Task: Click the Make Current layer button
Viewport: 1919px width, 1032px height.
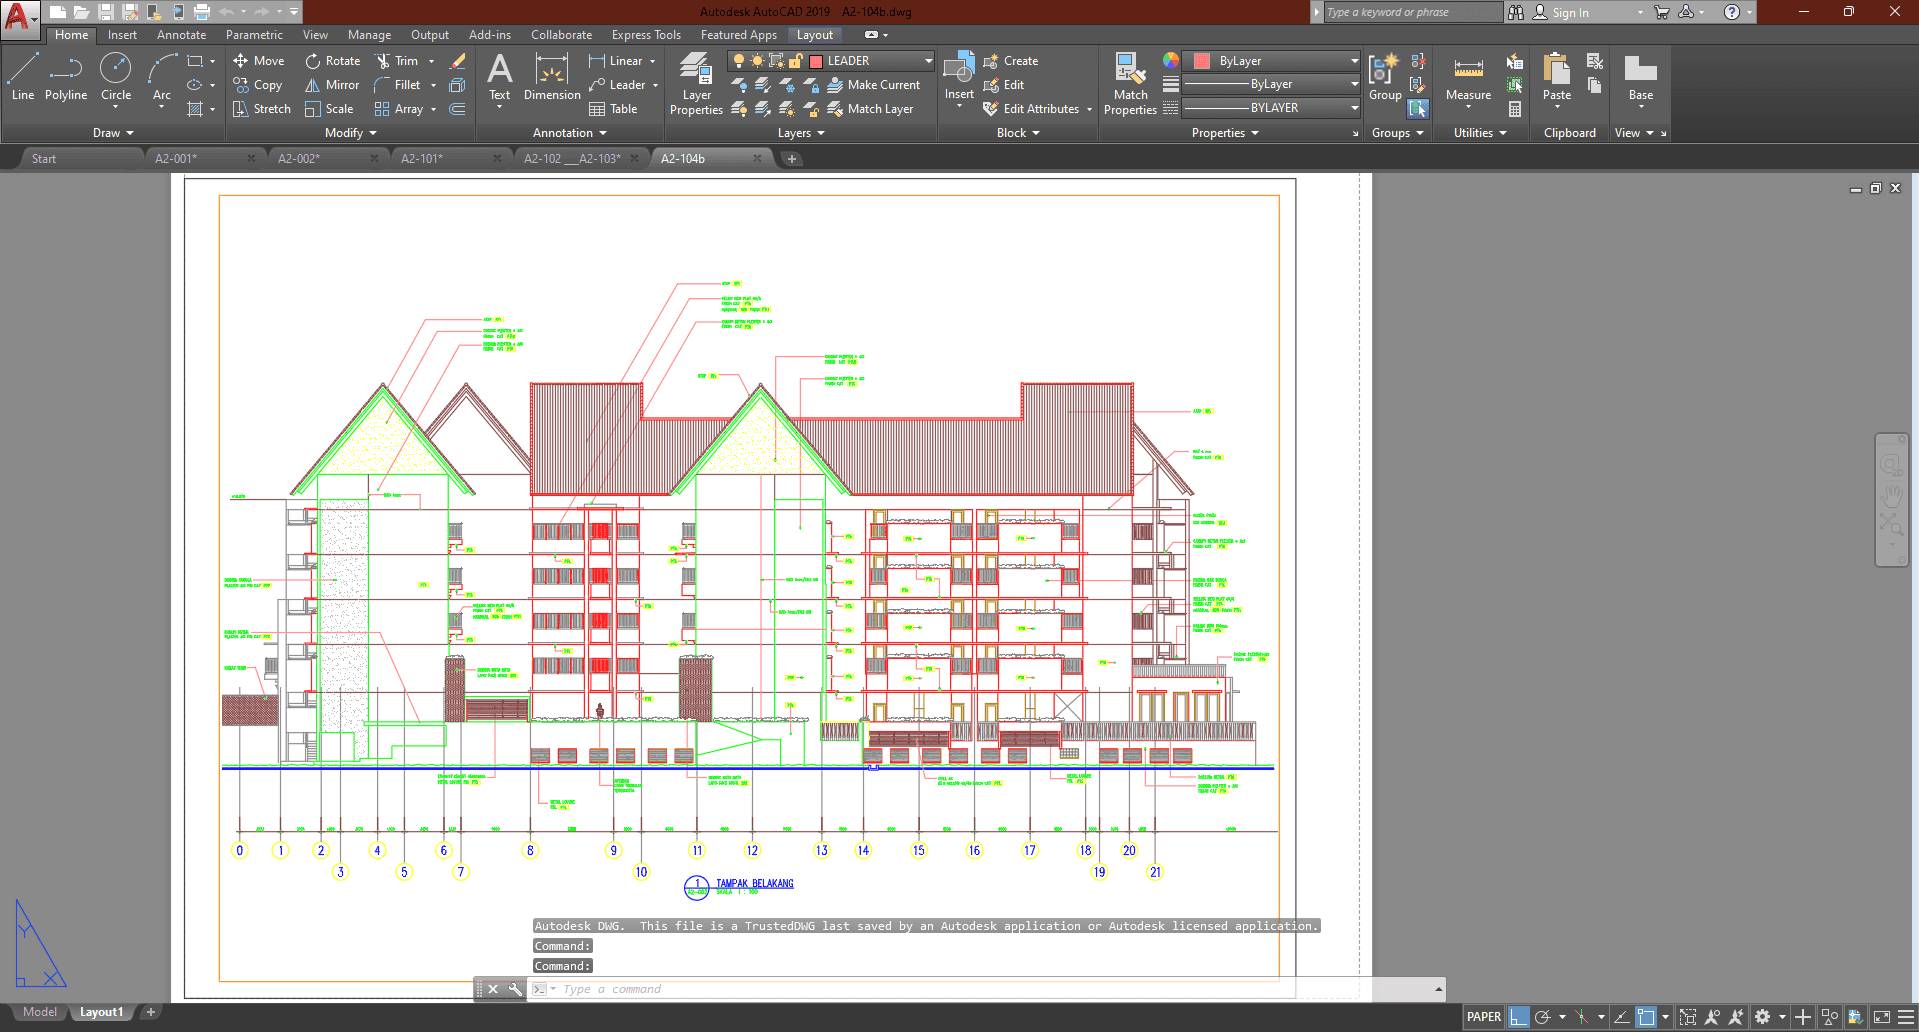Action: [874, 85]
